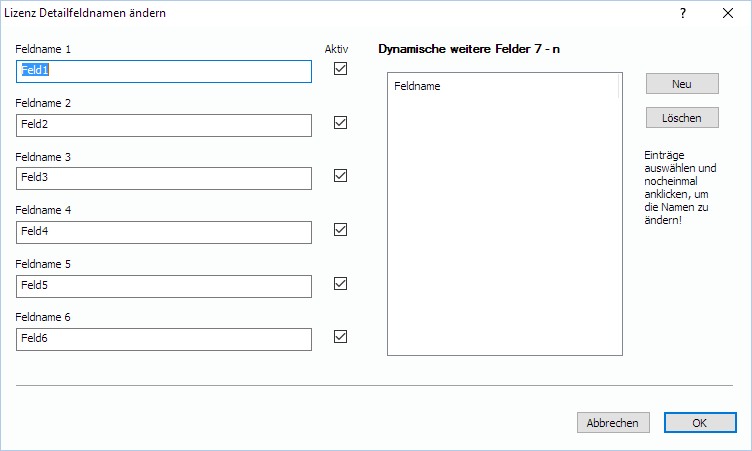Click the 'Feldname 4' label

[43, 210]
